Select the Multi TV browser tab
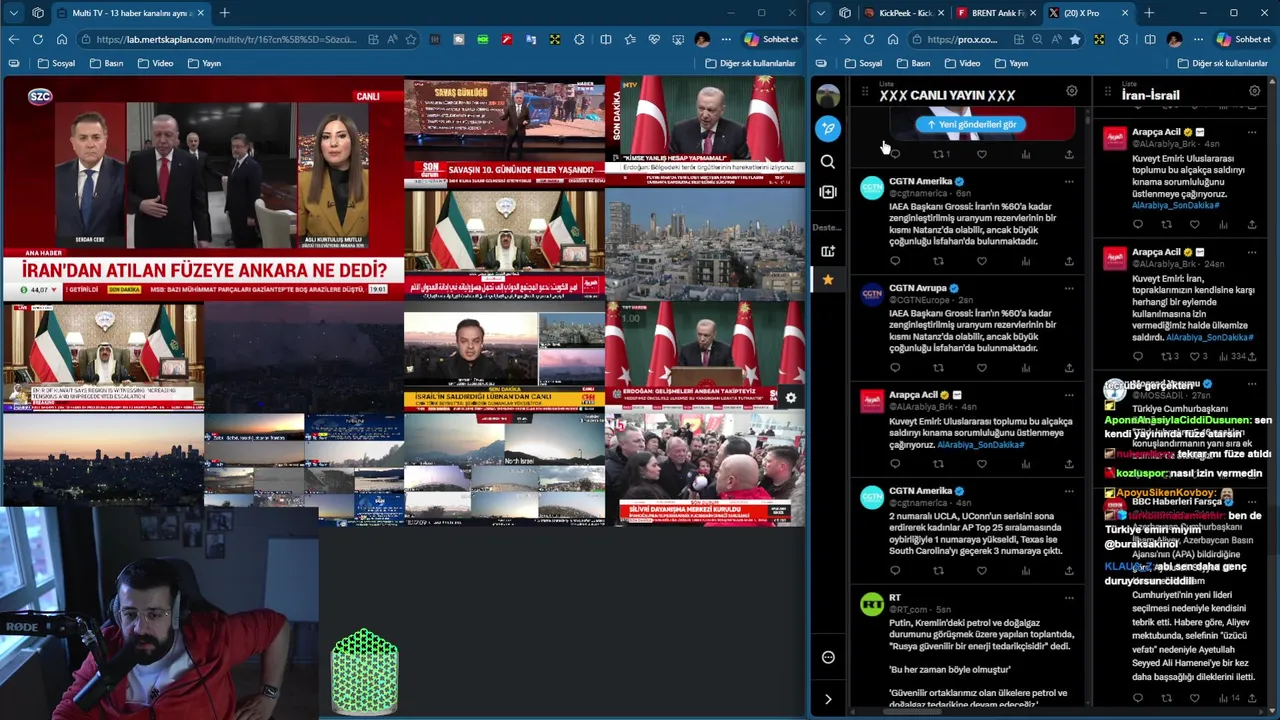This screenshot has width=1280, height=720. click(x=128, y=13)
